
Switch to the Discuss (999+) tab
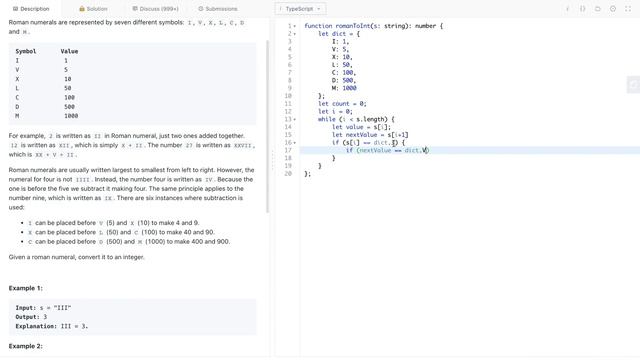(x=156, y=9)
